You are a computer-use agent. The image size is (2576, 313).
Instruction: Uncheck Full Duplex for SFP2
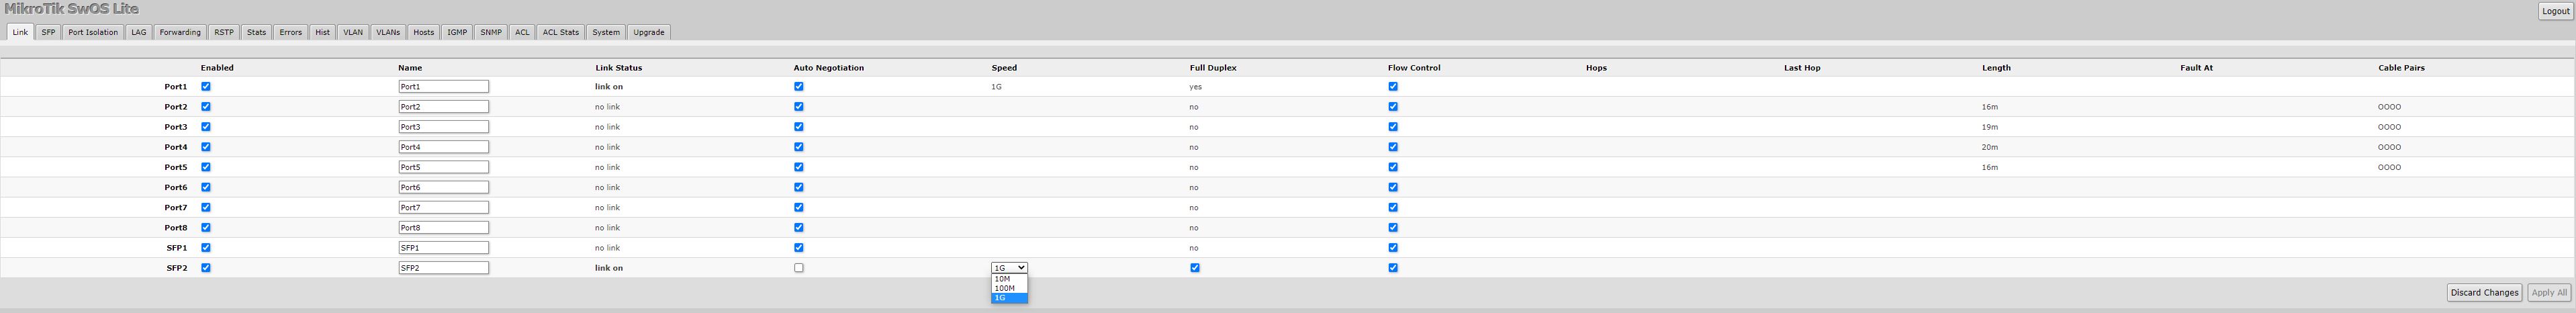click(x=1194, y=268)
